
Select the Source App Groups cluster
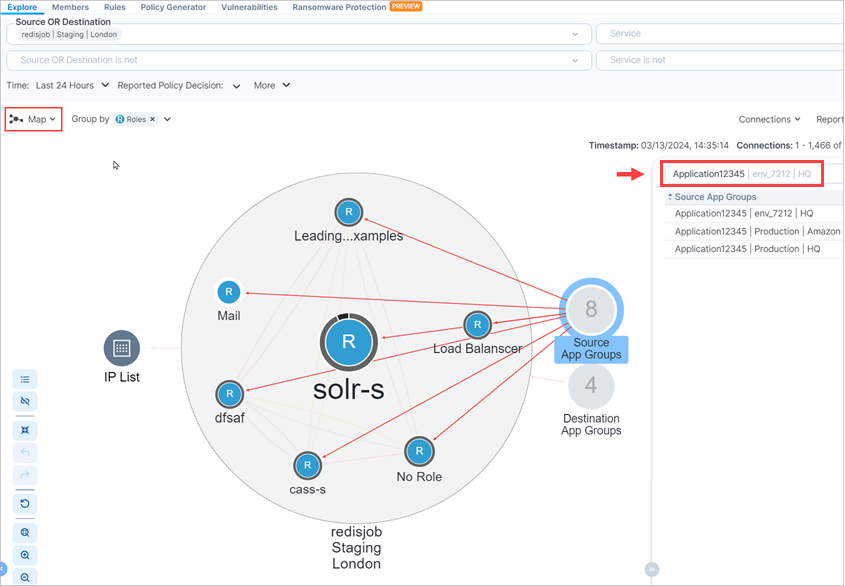(x=591, y=310)
